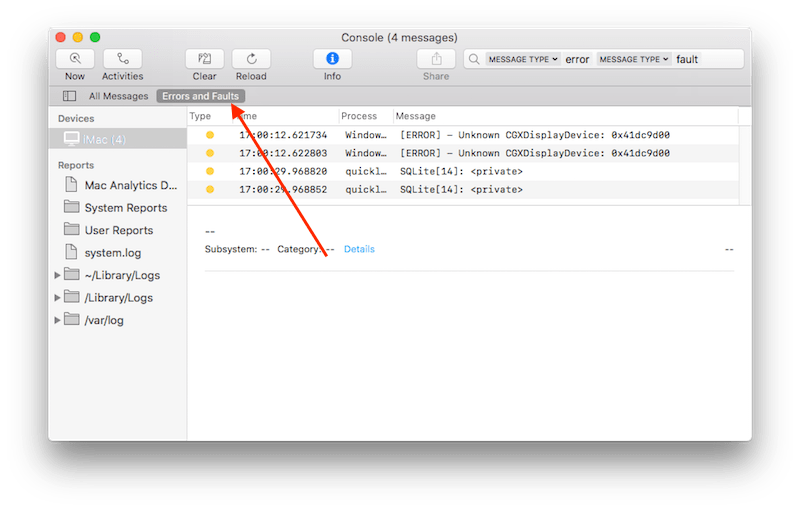
Task: Click the Reports sidebar heading
Action: pyautogui.click(x=76, y=165)
